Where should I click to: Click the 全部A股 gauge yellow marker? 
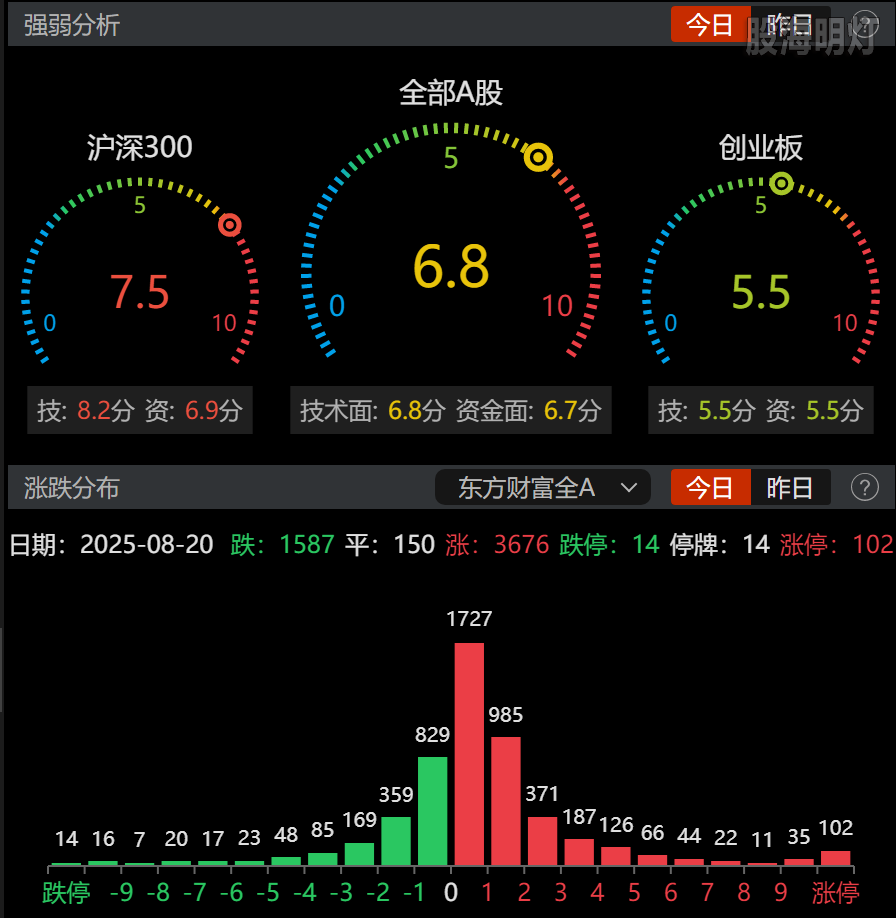pyautogui.click(x=538, y=157)
